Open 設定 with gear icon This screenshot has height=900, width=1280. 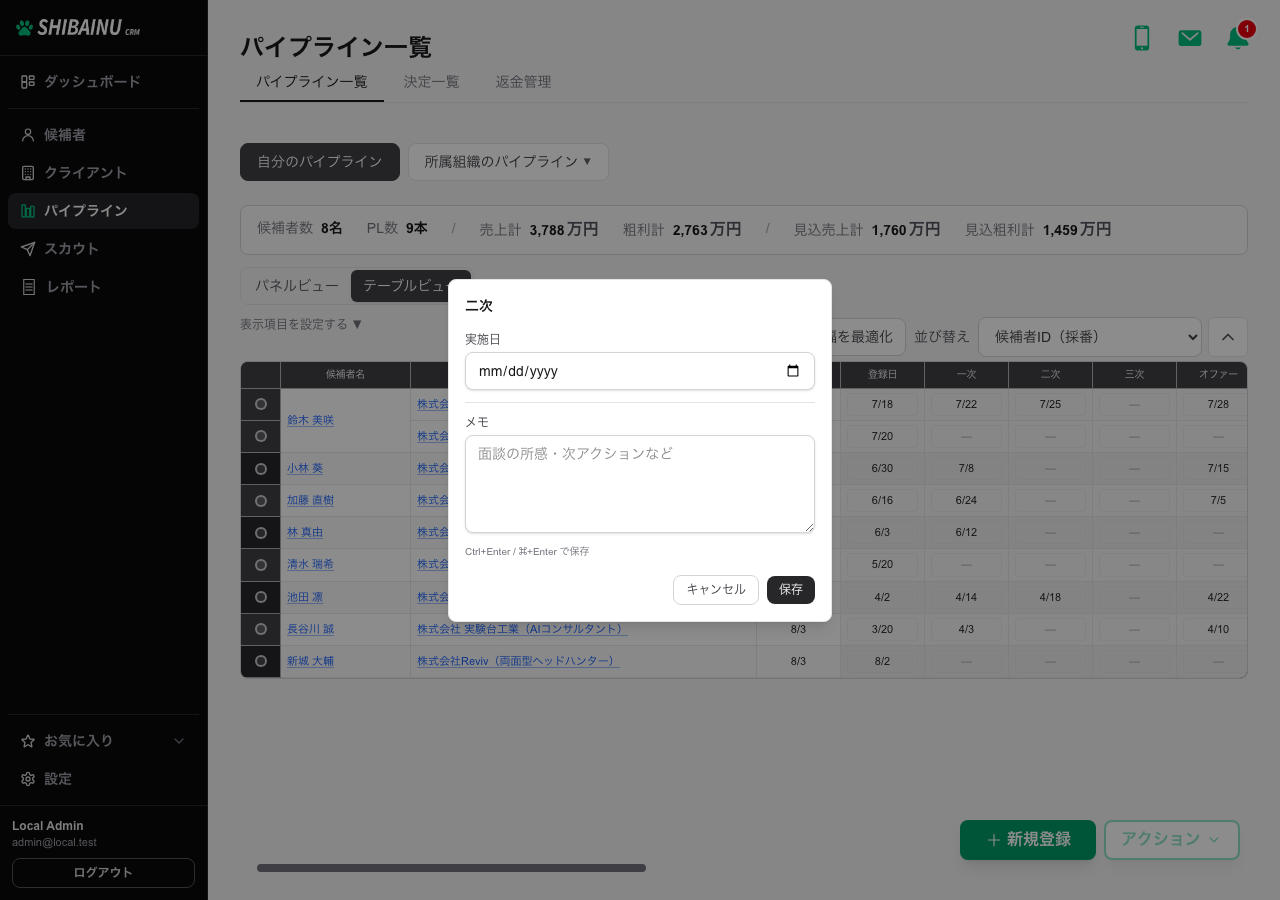(x=103, y=779)
